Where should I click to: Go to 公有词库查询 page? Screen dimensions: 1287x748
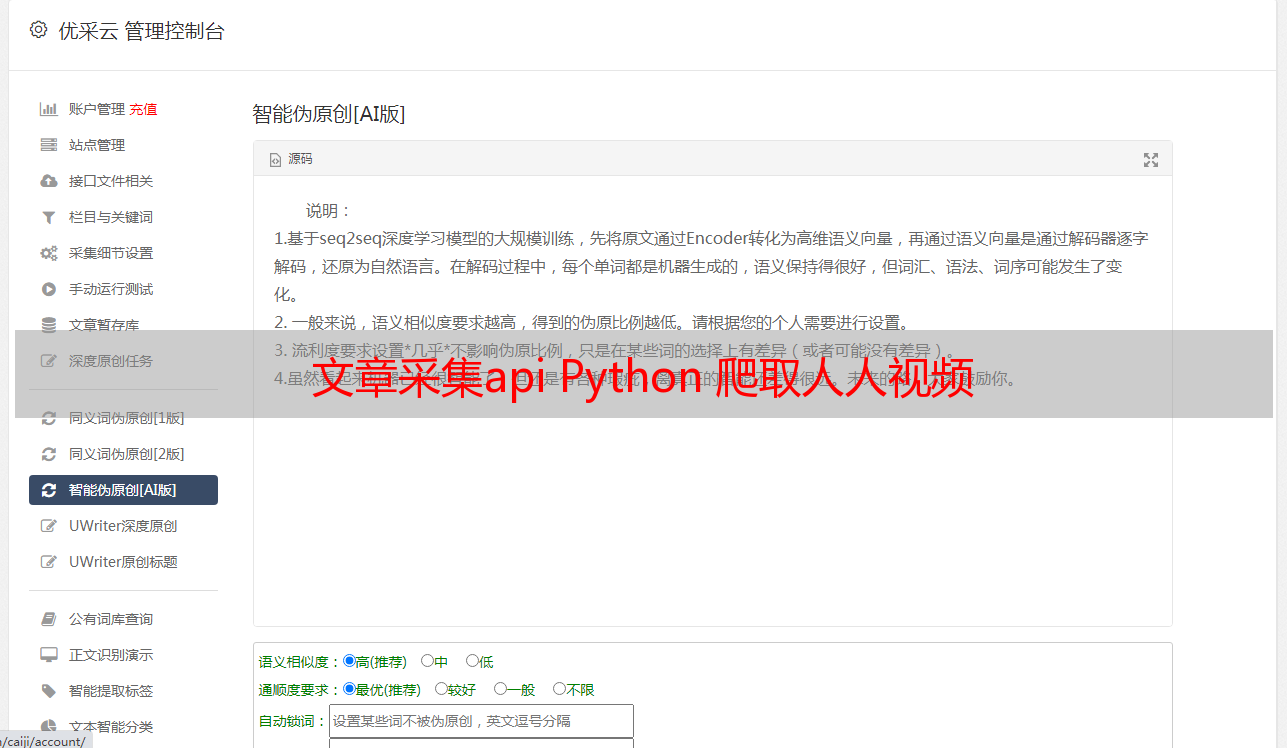click(x=111, y=619)
